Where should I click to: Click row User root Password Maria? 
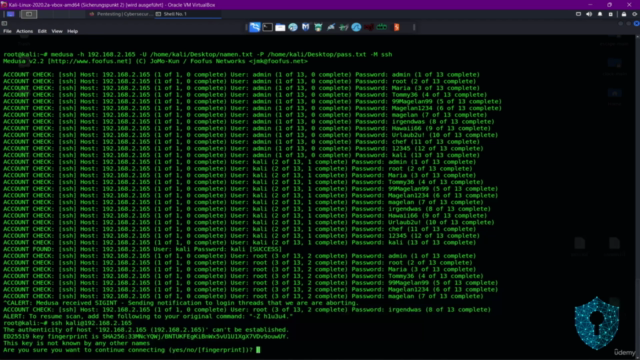tap(240, 269)
